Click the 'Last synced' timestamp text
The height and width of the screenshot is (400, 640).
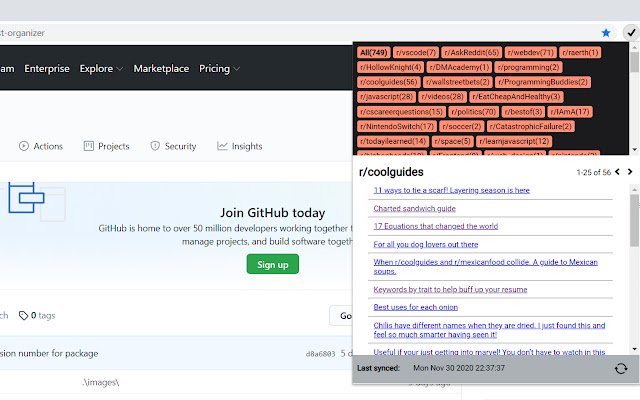(x=459, y=368)
